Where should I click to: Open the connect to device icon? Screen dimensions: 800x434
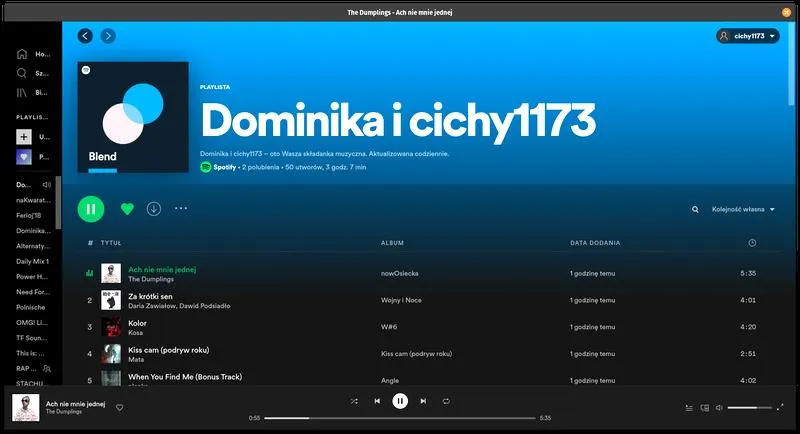(x=705, y=408)
